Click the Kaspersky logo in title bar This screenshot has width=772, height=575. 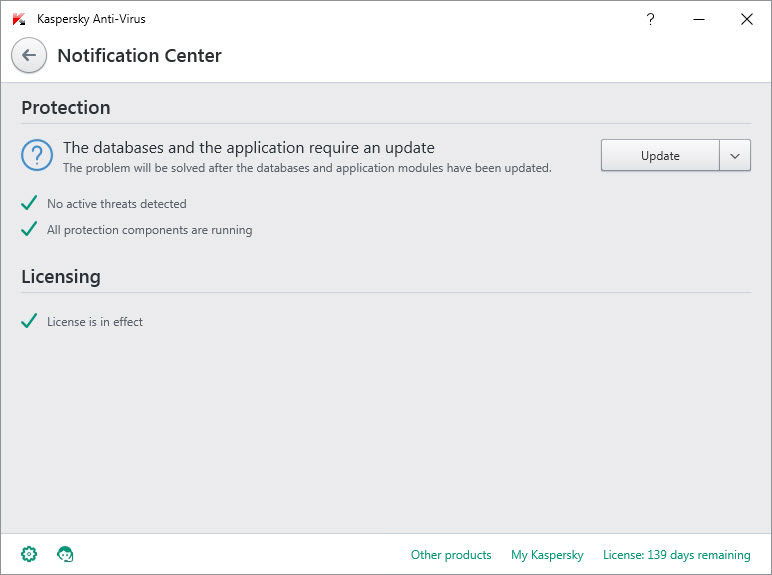click(19, 19)
